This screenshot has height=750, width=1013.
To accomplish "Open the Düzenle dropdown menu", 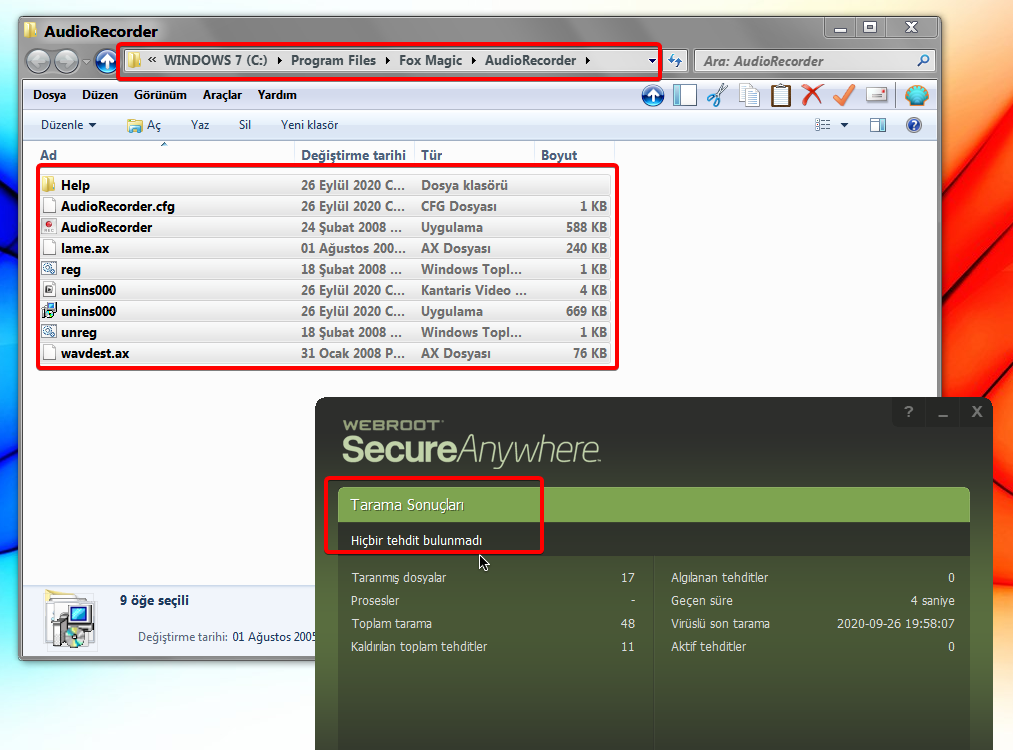I will coord(68,125).
